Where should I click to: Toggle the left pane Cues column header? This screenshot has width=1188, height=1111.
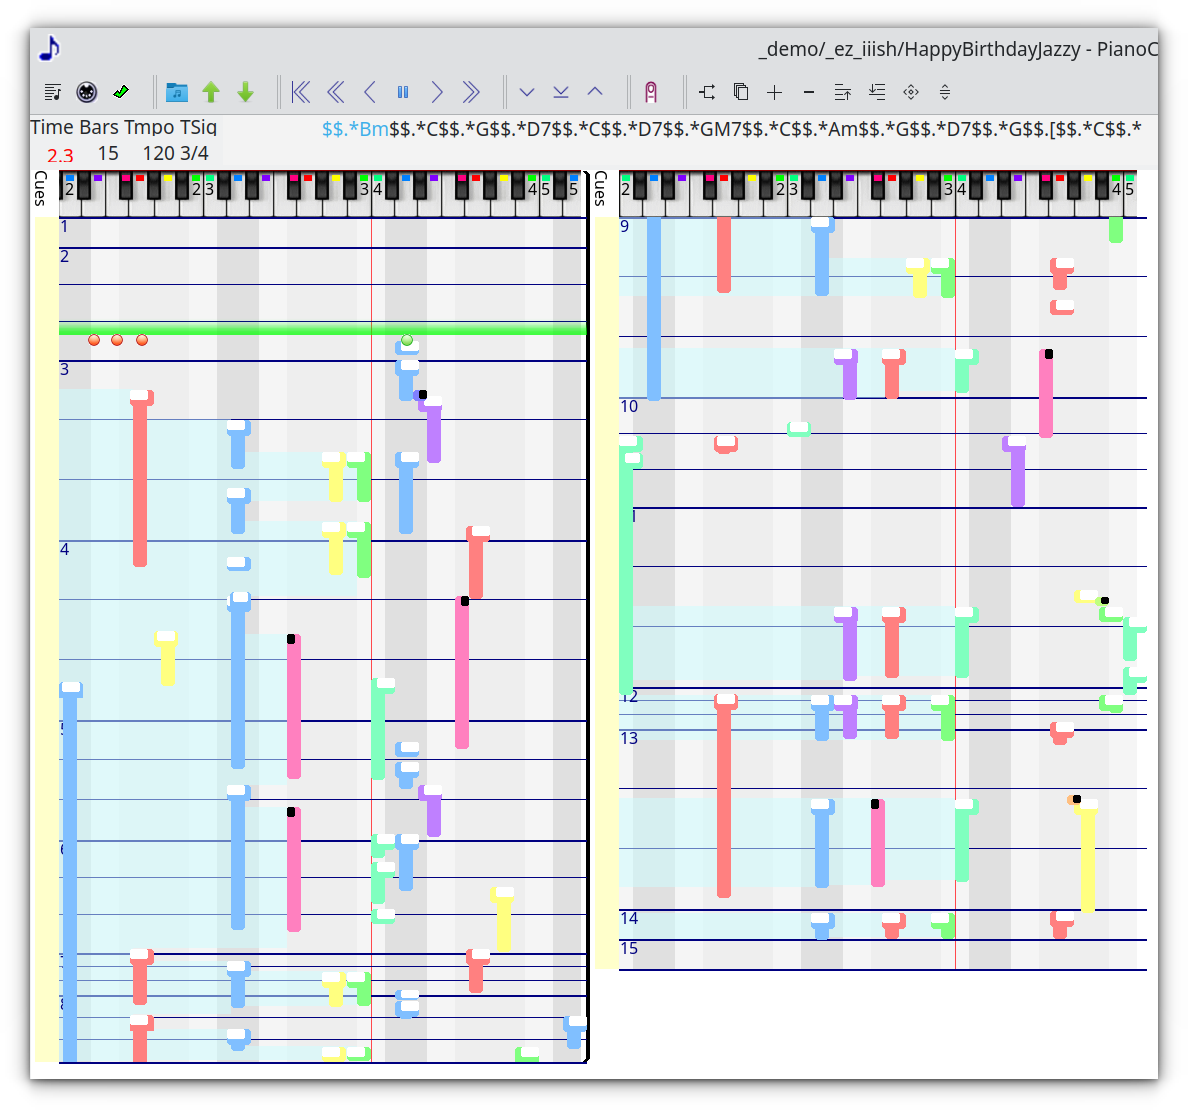tap(41, 188)
